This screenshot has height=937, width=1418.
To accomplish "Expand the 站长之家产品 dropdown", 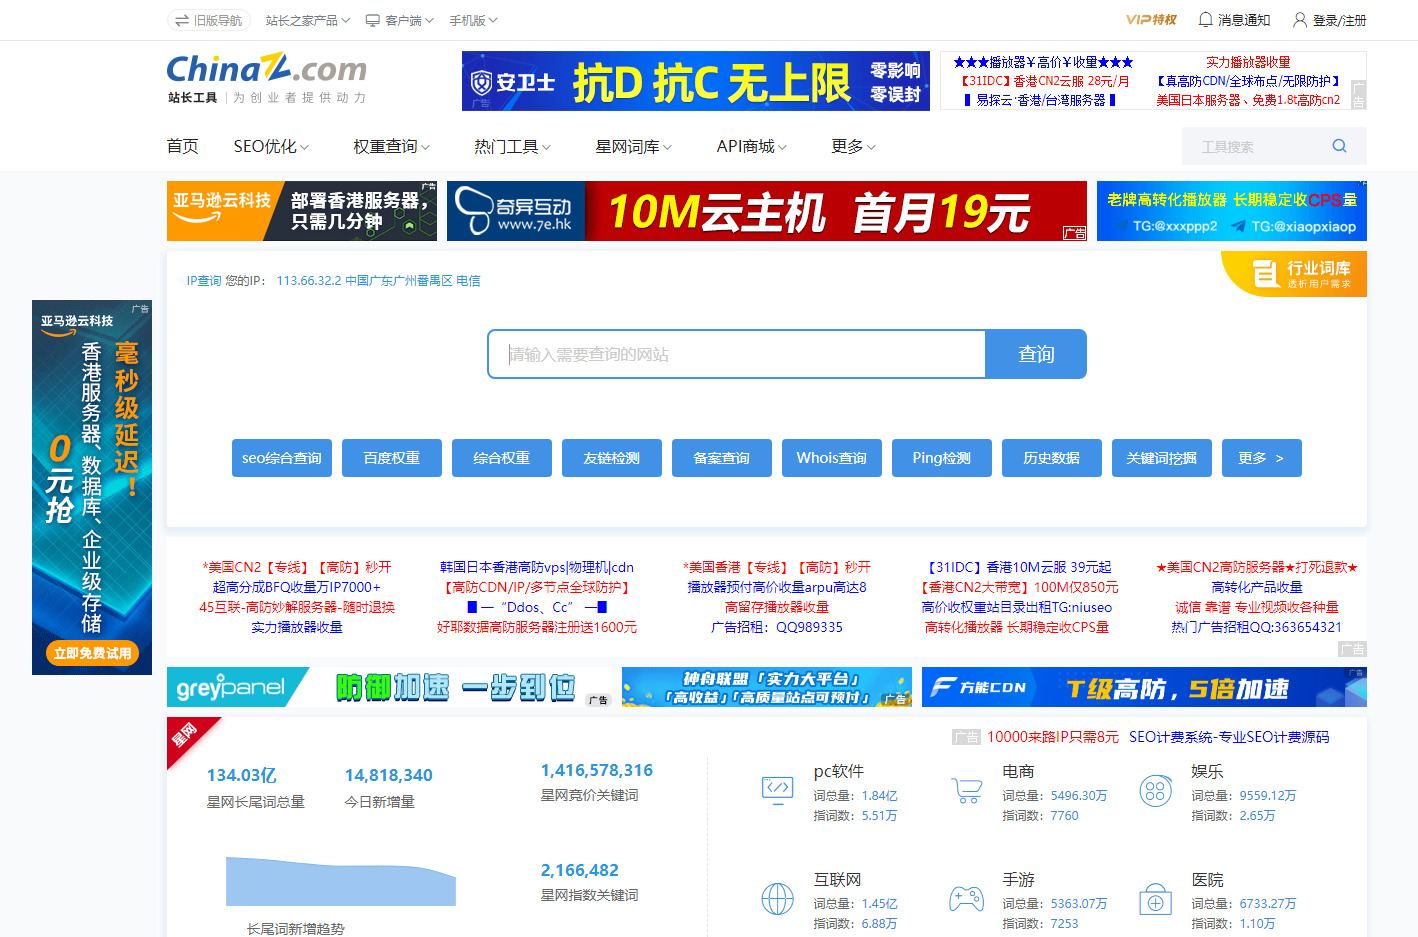I will point(308,20).
